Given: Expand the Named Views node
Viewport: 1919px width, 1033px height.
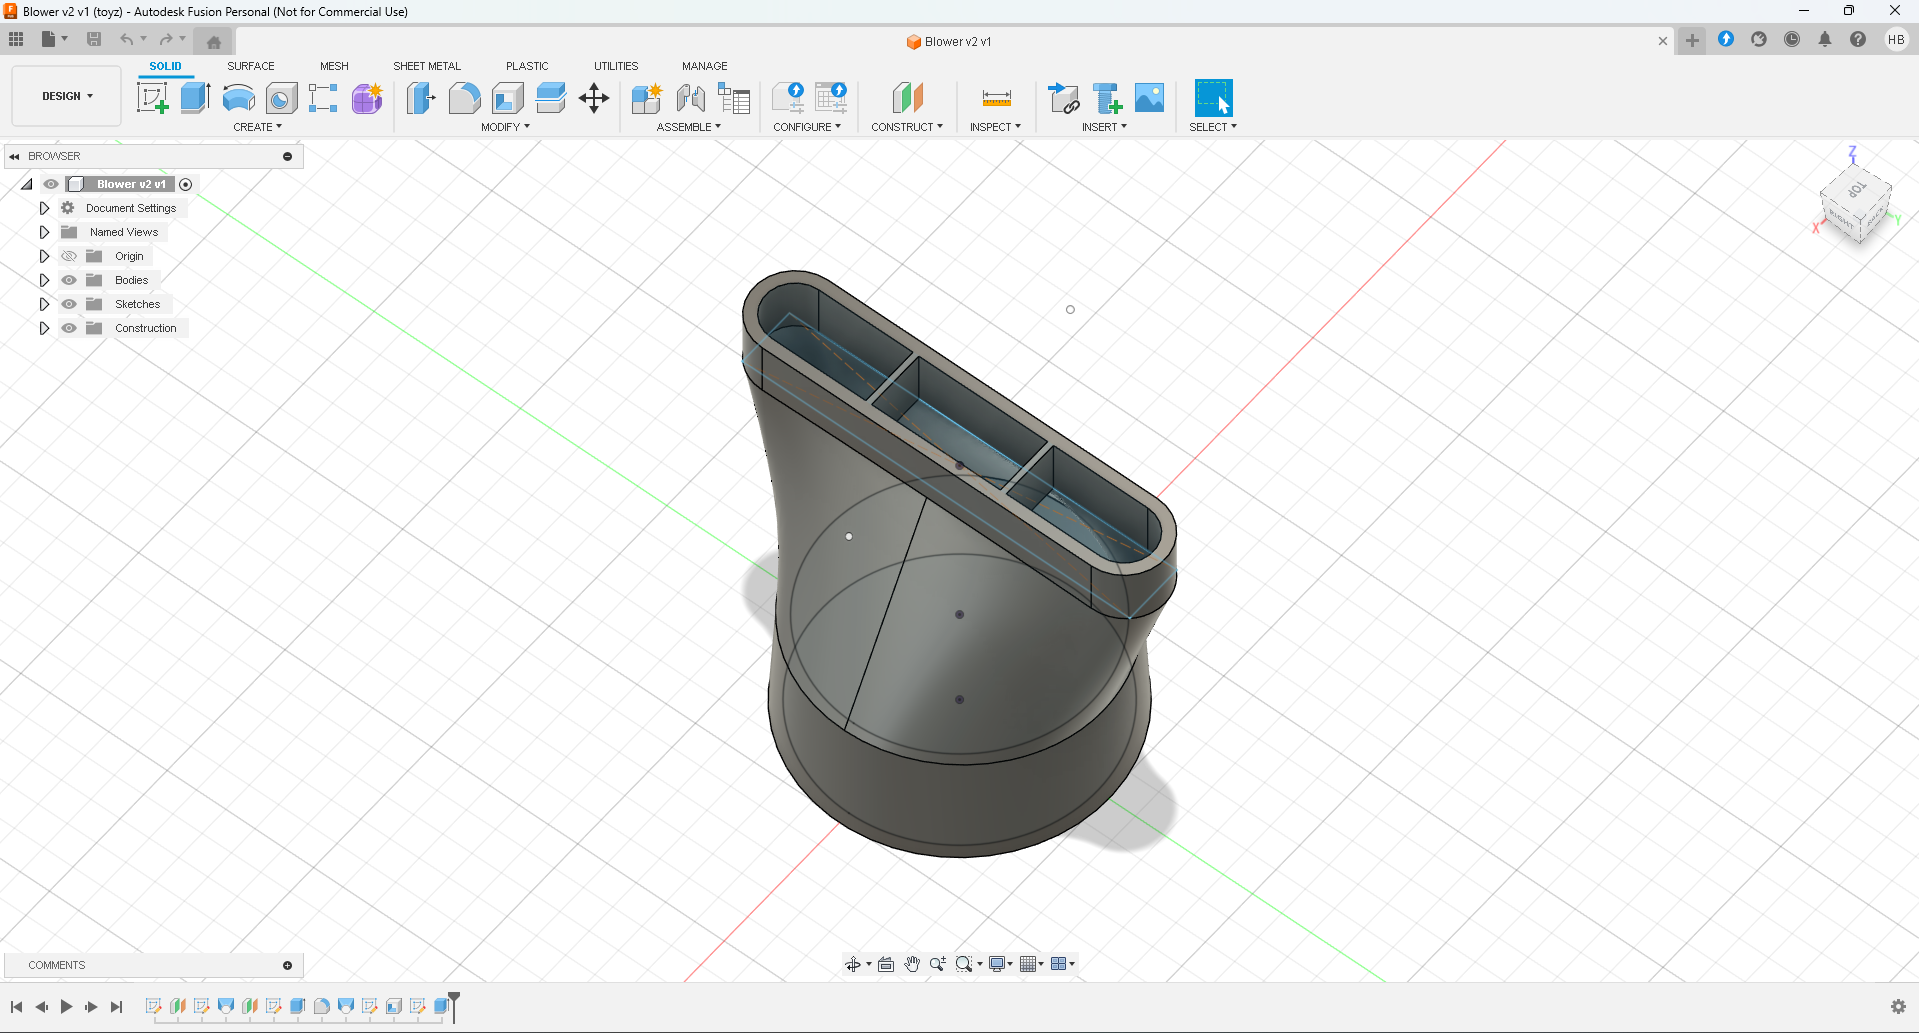Looking at the screenshot, I should pyautogui.click(x=44, y=232).
